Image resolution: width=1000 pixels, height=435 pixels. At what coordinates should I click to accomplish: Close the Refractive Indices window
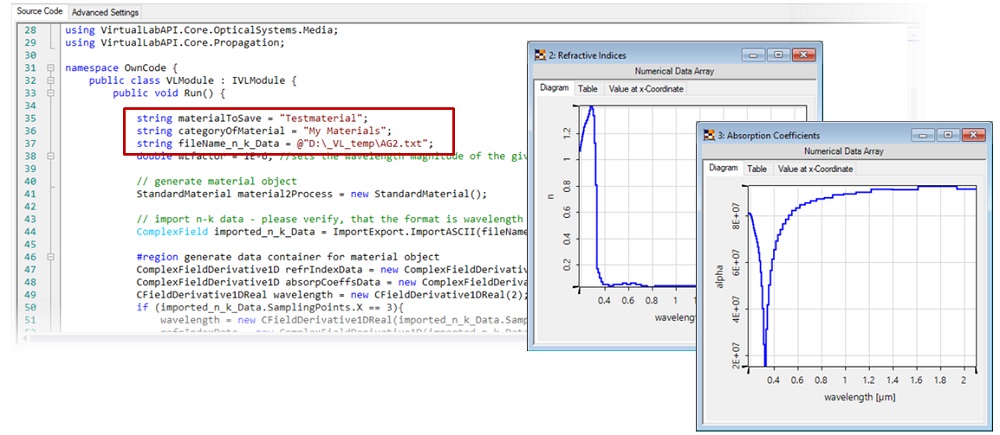point(803,55)
